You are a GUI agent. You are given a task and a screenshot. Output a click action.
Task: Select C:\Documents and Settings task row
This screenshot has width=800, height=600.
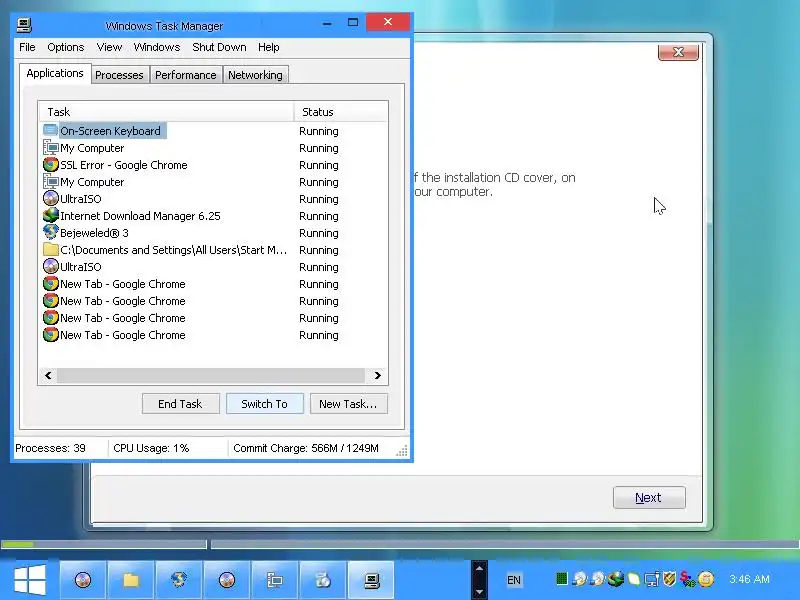[213, 249]
